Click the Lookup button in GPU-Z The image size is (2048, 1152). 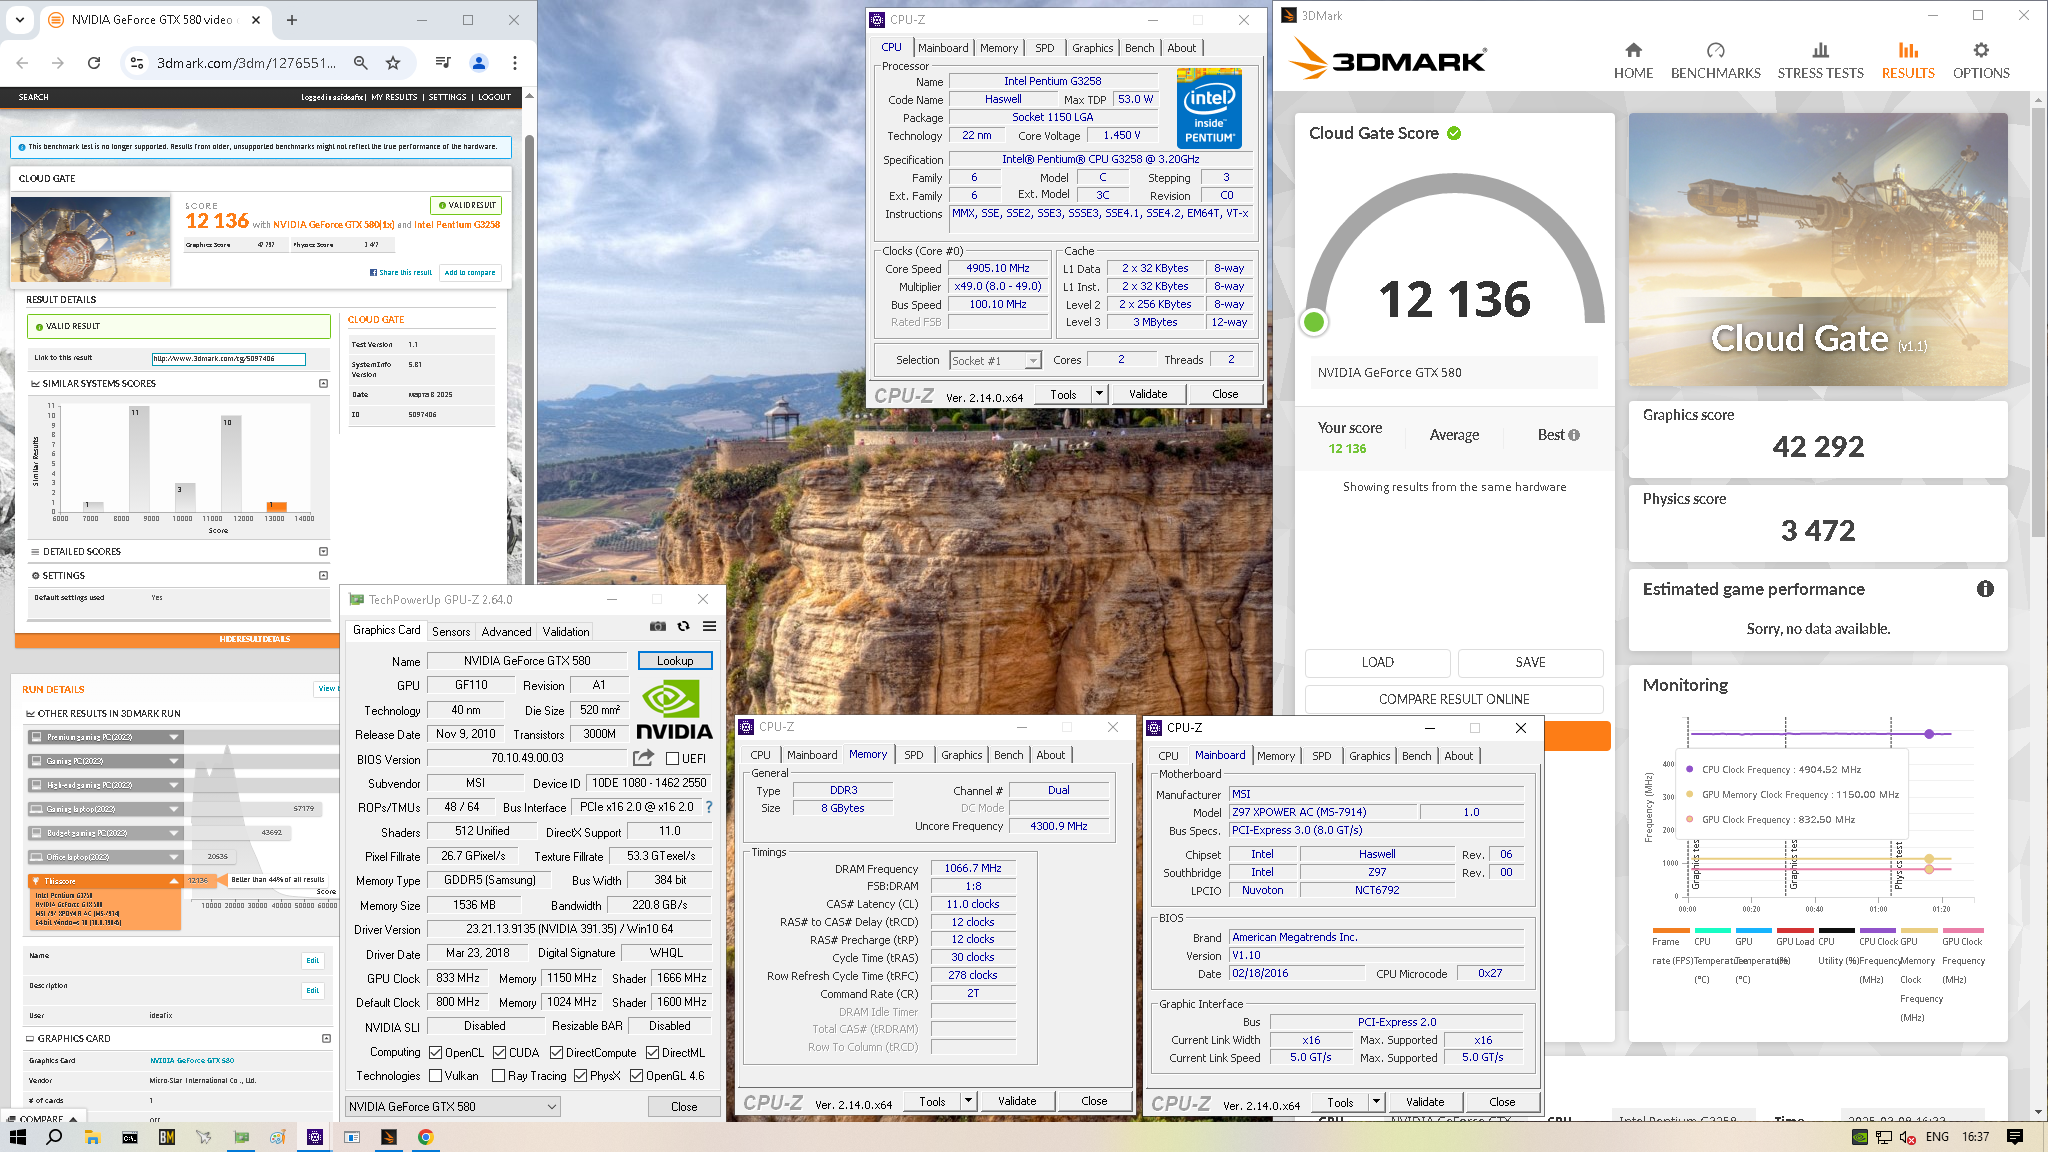(x=675, y=661)
